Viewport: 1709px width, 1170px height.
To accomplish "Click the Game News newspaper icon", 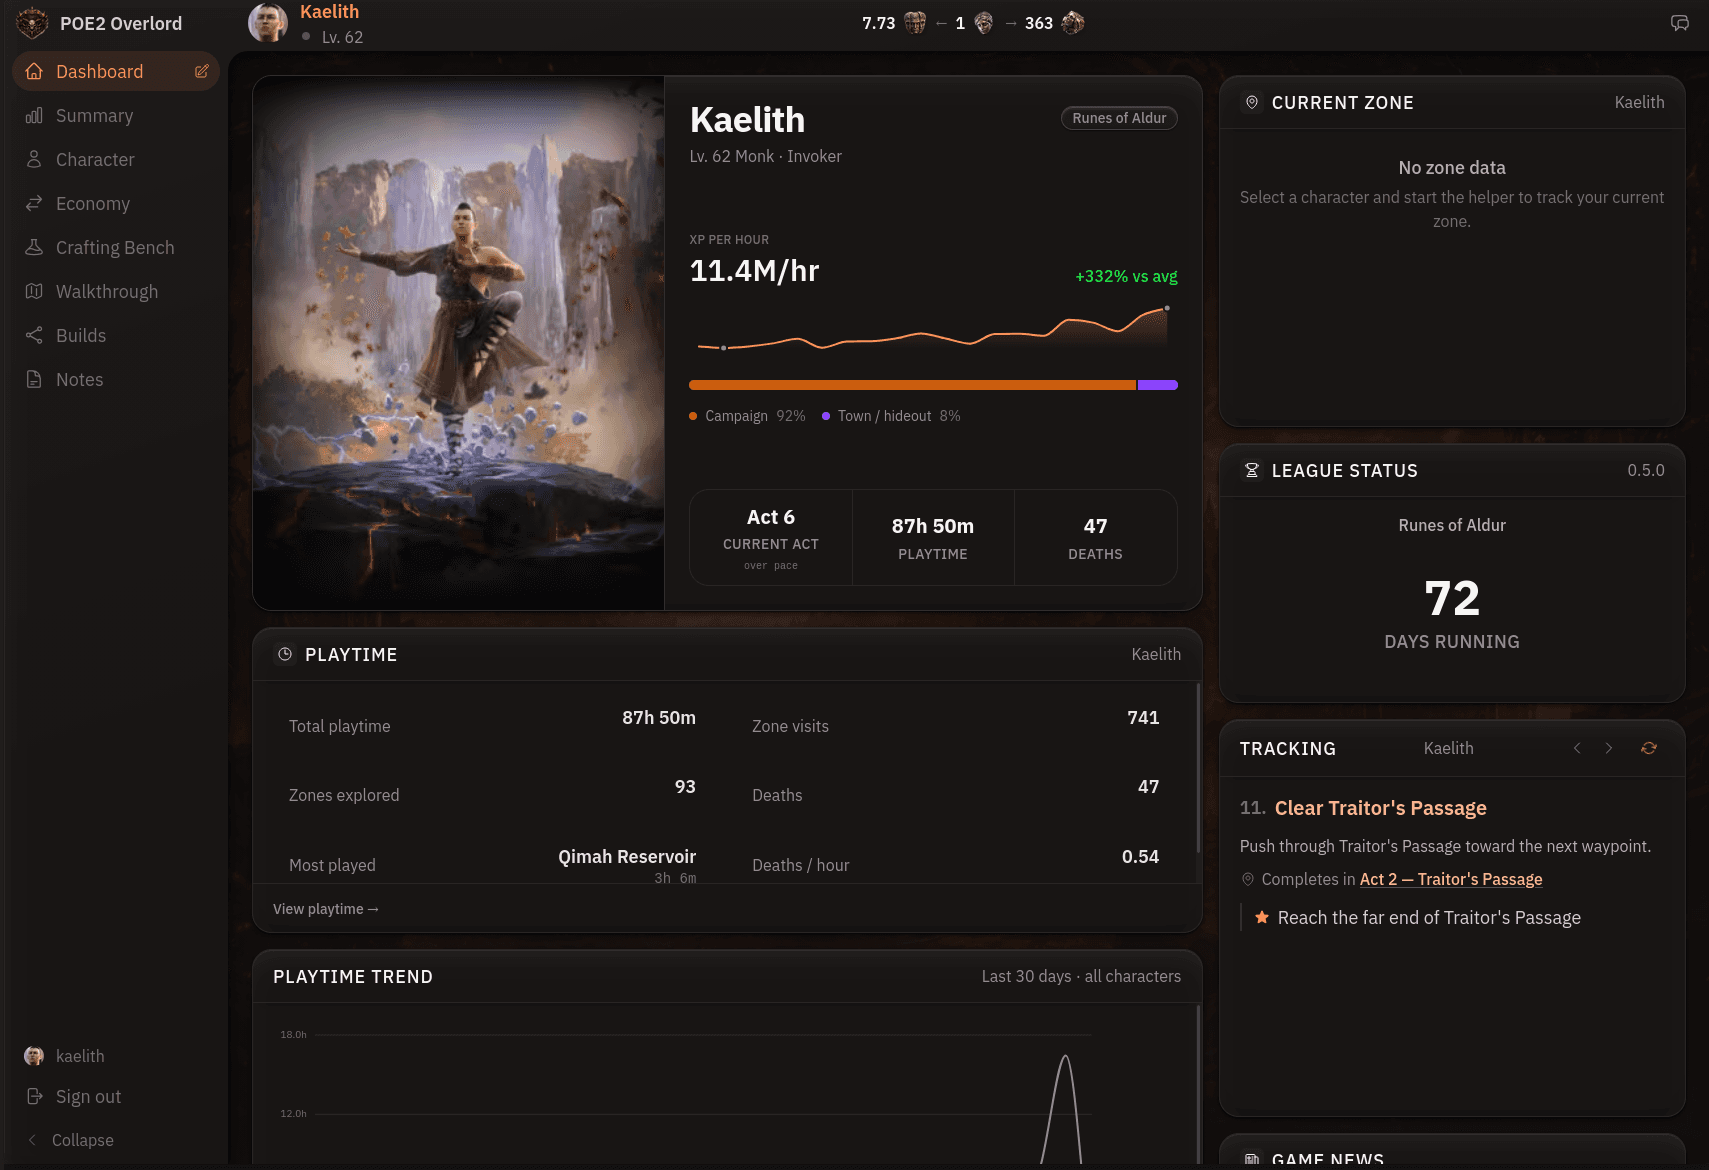I will click(x=1251, y=1159).
